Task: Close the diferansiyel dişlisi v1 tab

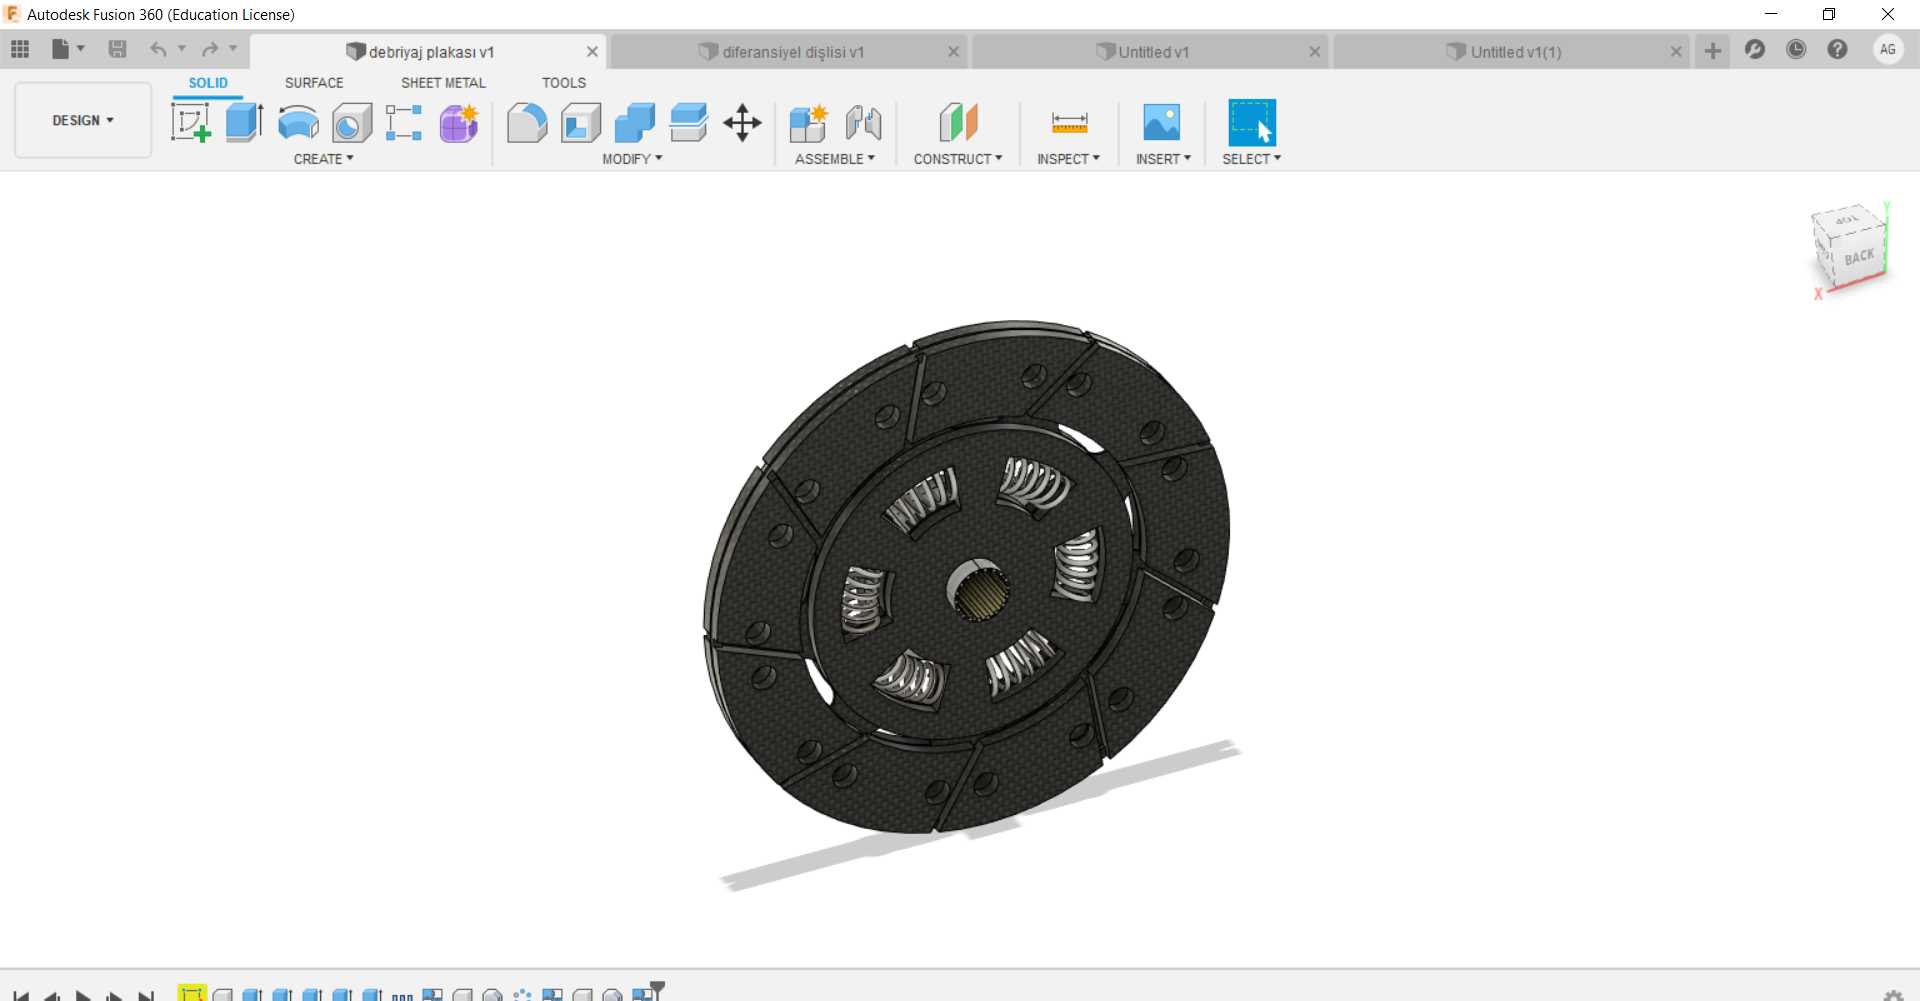Action: (x=953, y=52)
